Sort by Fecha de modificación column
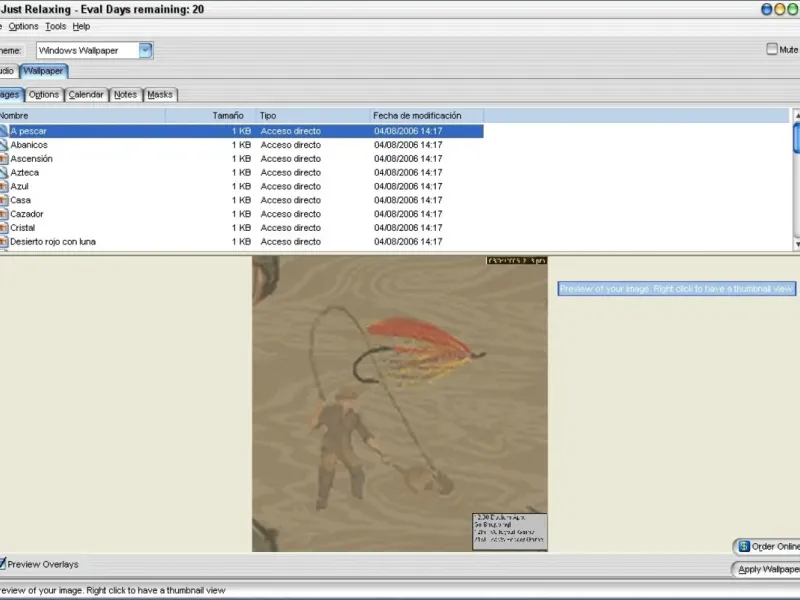 pos(427,115)
